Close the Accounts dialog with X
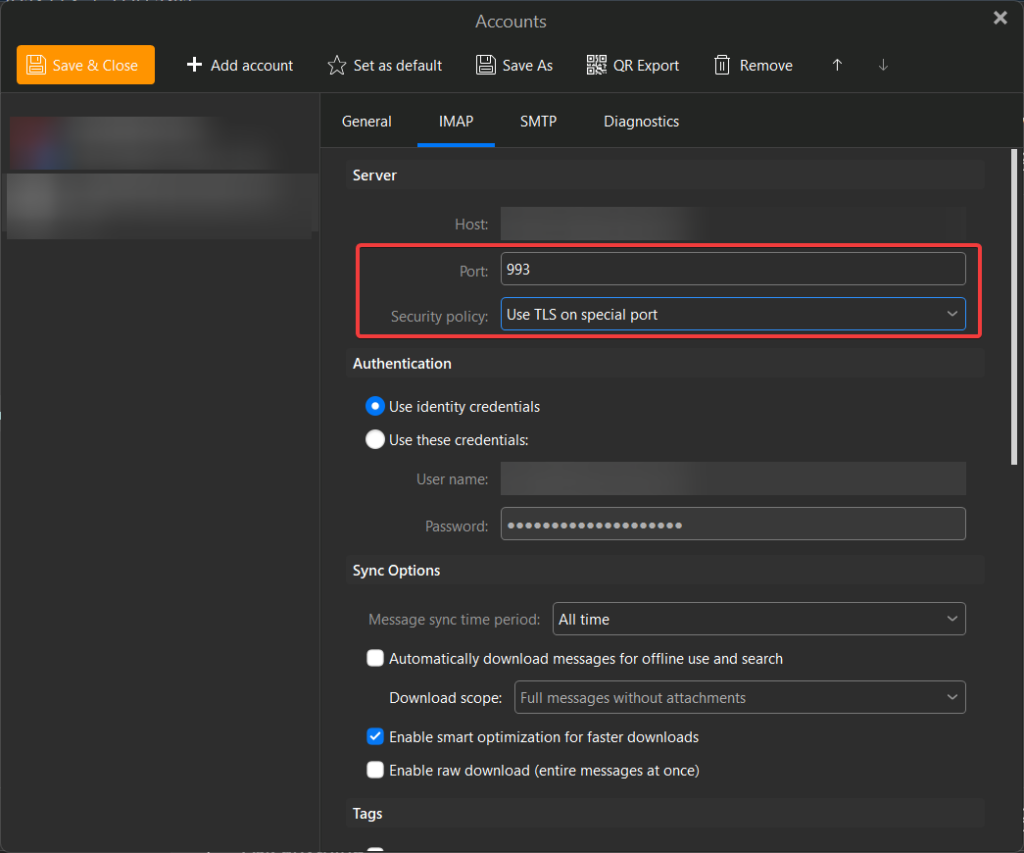 coord(999,18)
